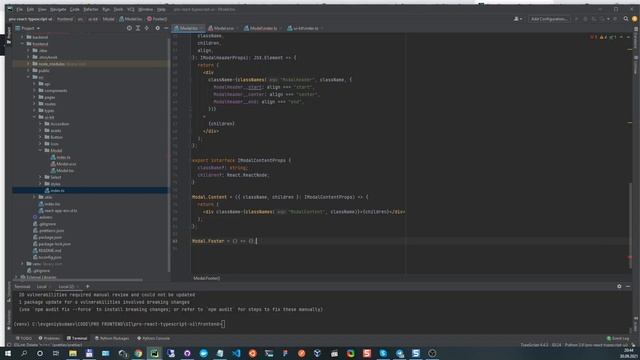Select the Local terminal tab
Viewport: 640px width, 360px height.
[x=42, y=287]
